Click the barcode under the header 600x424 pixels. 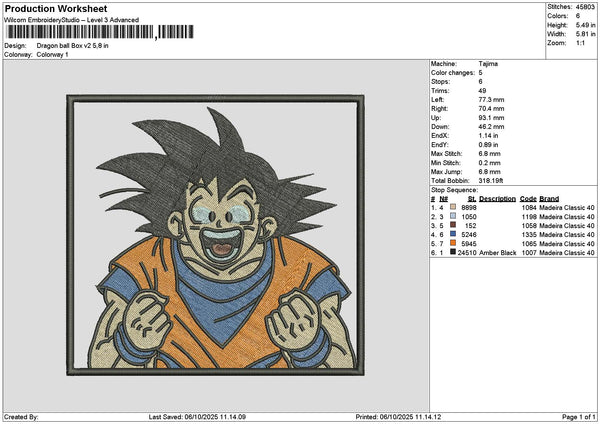100,32
